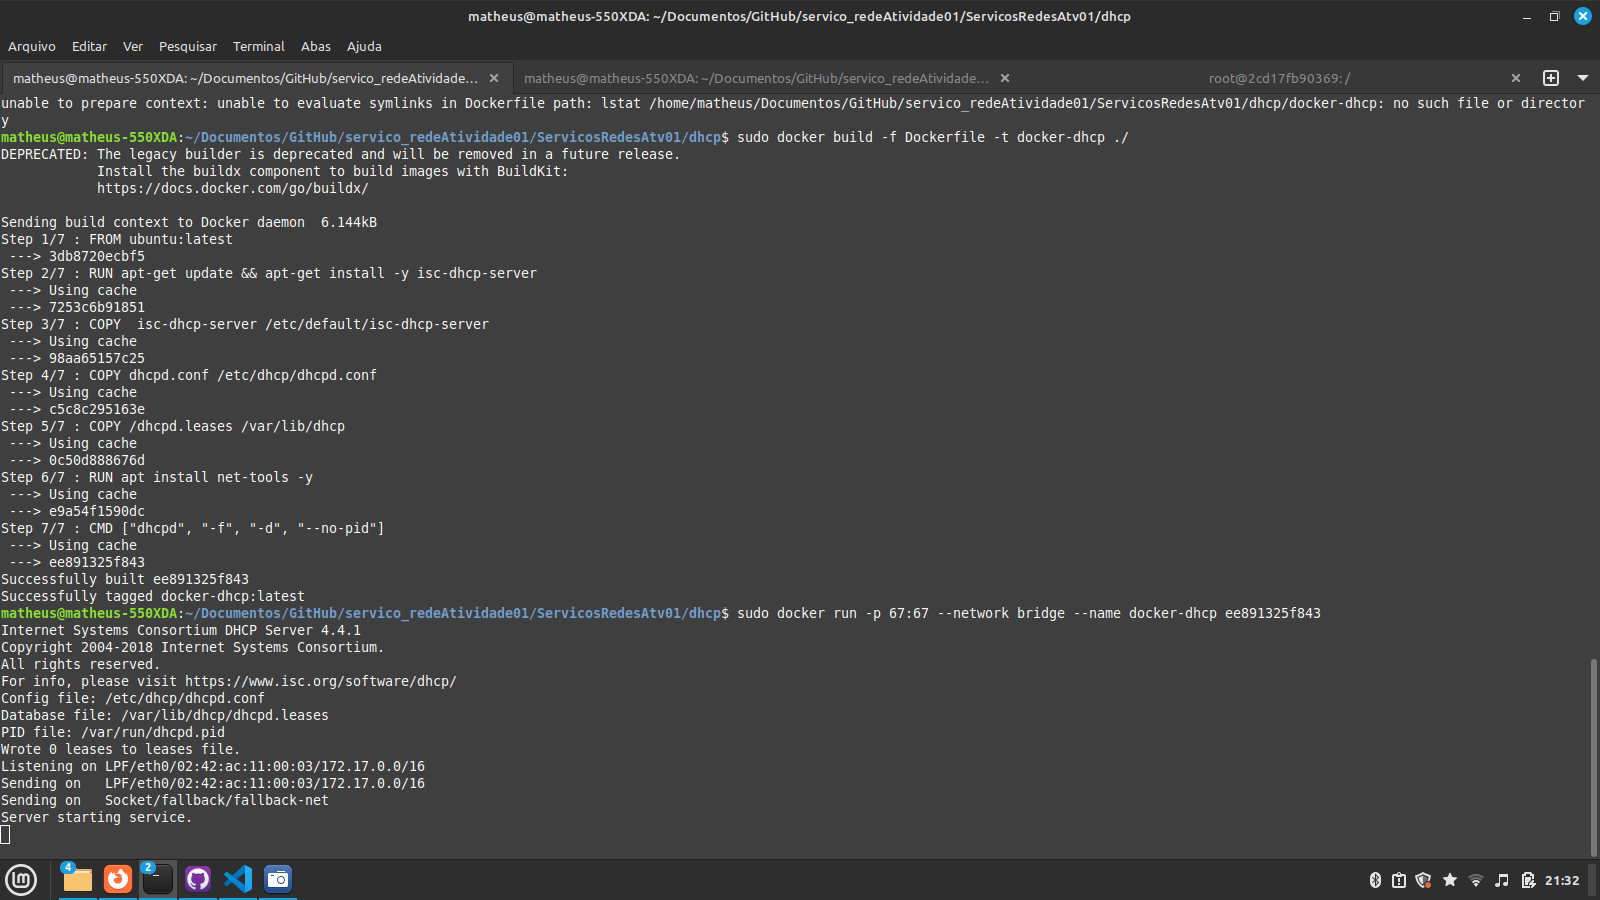Open the battery power tray icon
The image size is (1600, 900).
pyautogui.click(x=1528, y=880)
